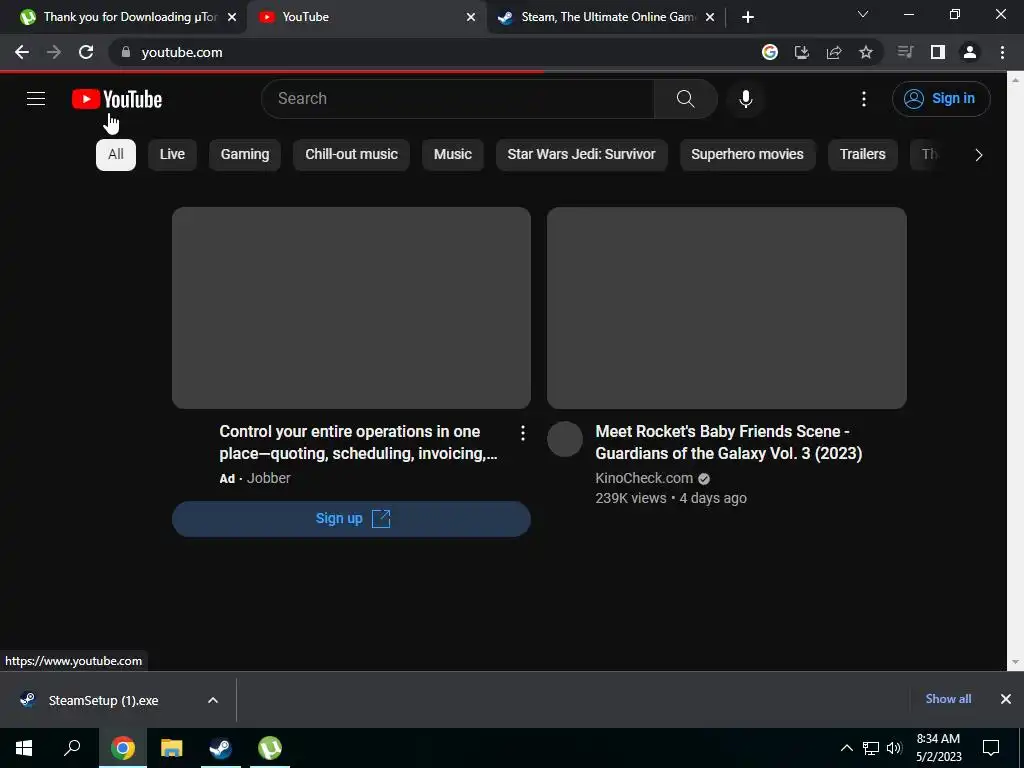Image resolution: width=1024 pixels, height=768 pixels.
Task: Open a new browser tab
Action: 748,18
